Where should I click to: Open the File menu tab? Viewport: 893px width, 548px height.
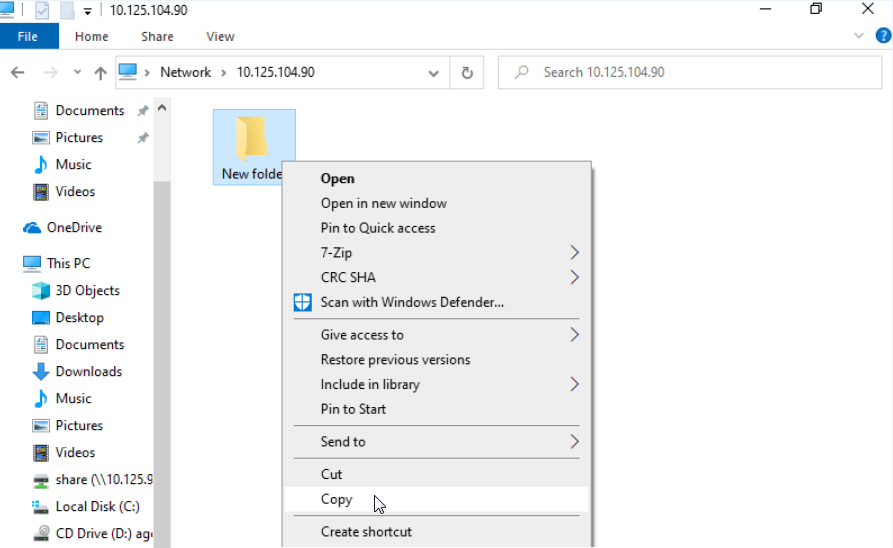click(x=28, y=36)
